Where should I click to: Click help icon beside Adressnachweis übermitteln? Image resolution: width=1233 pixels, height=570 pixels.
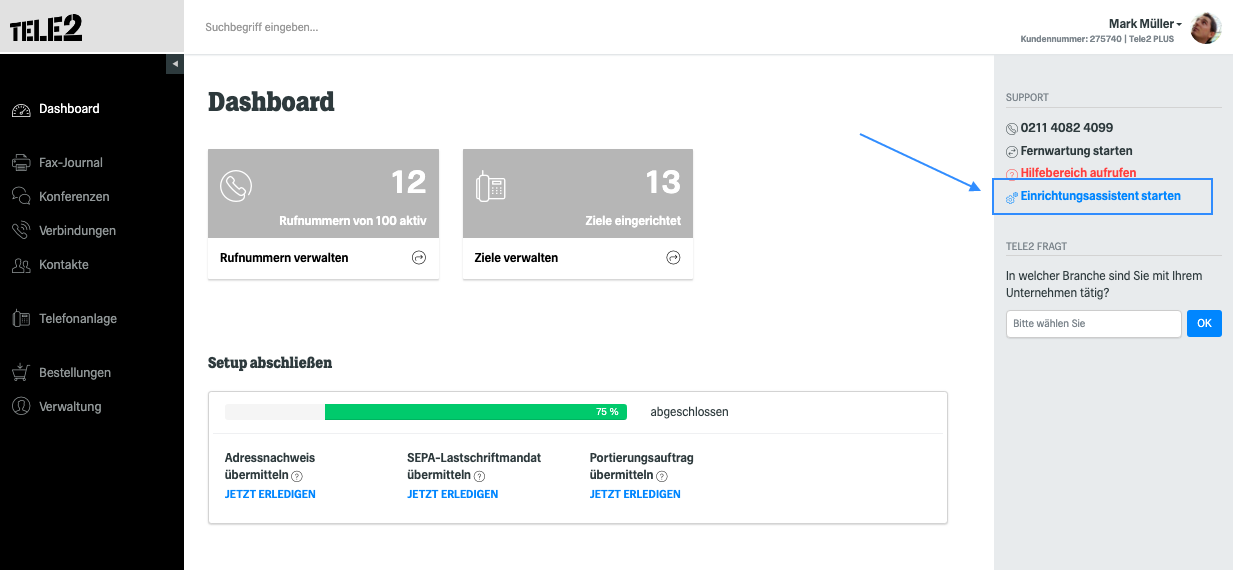(297, 477)
